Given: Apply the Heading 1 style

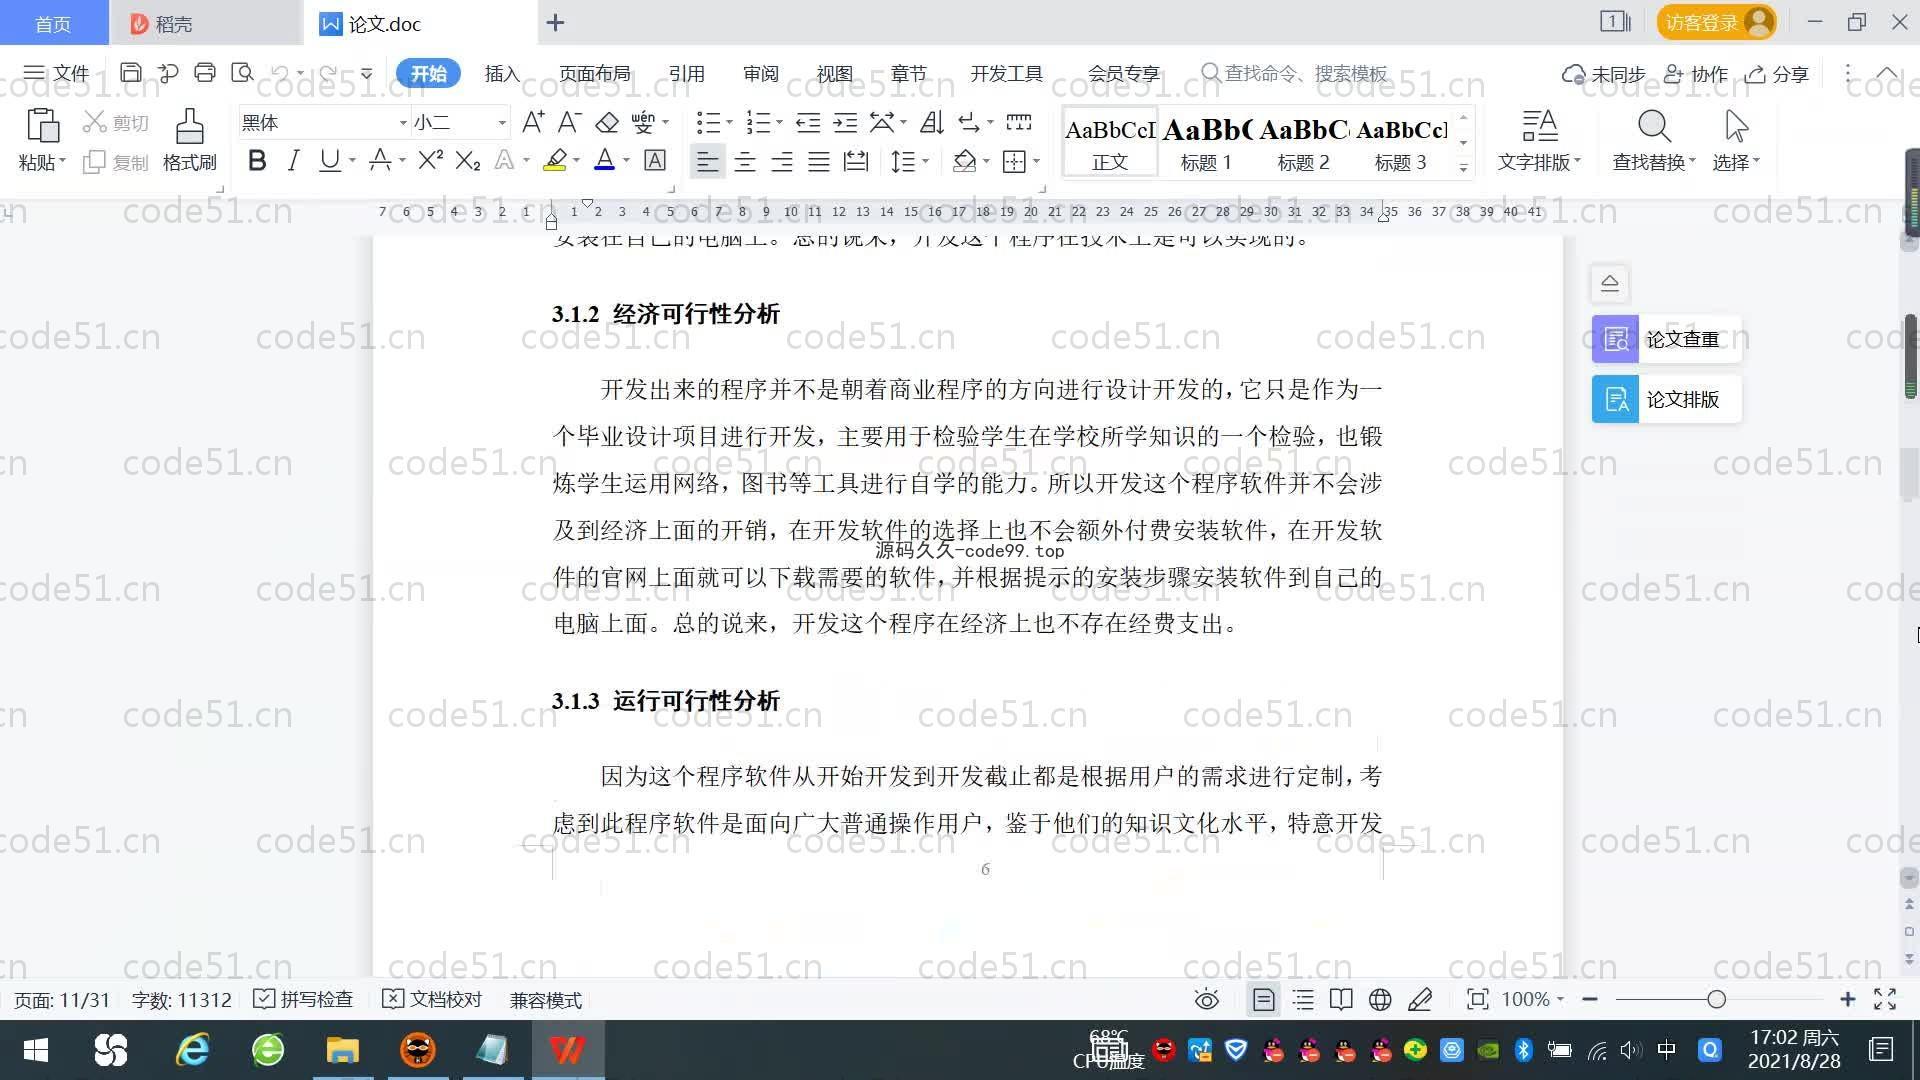Looking at the screenshot, I should coord(1206,143).
